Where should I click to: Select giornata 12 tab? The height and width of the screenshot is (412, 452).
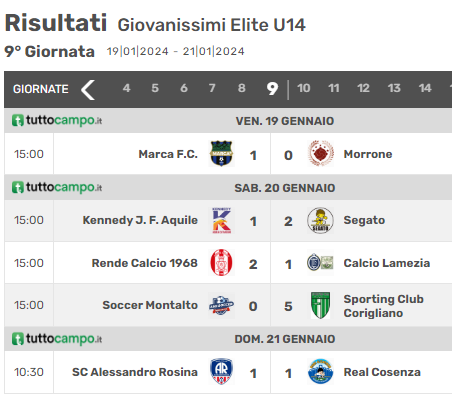pos(363,88)
